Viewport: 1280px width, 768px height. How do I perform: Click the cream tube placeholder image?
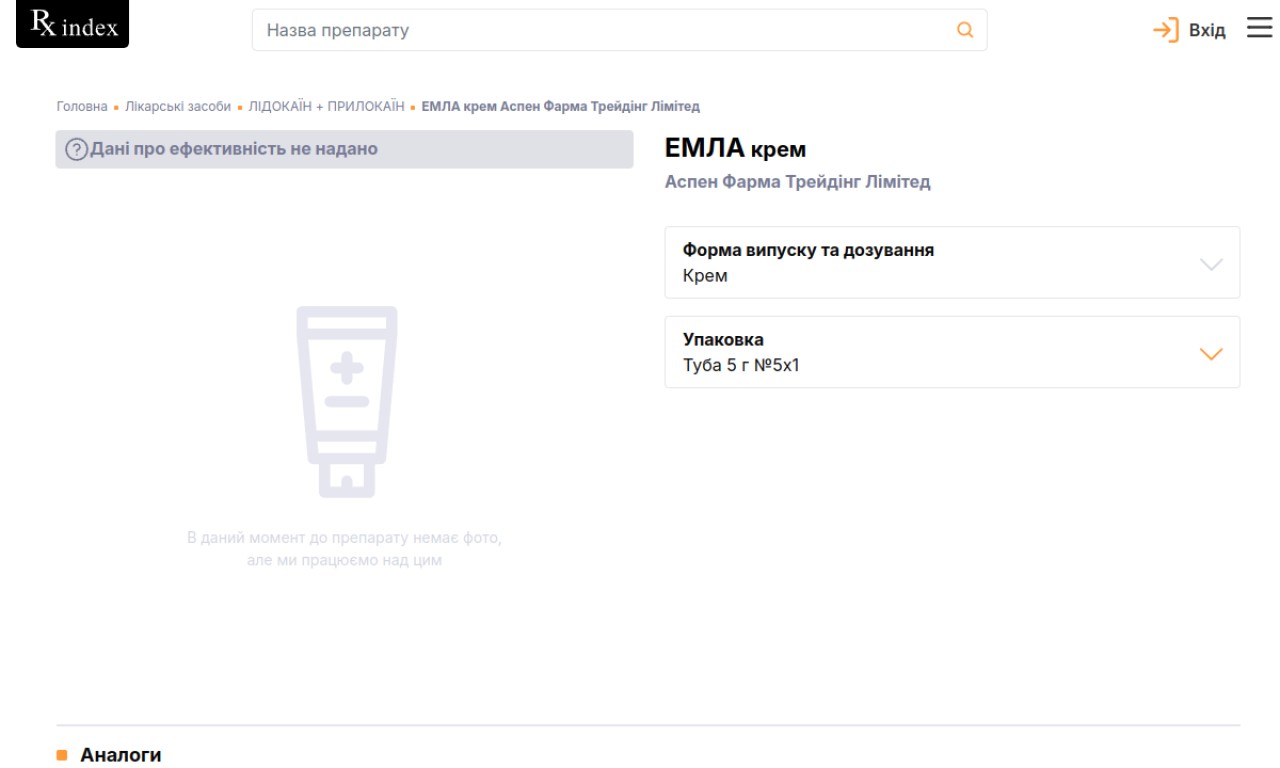coord(345,401)
